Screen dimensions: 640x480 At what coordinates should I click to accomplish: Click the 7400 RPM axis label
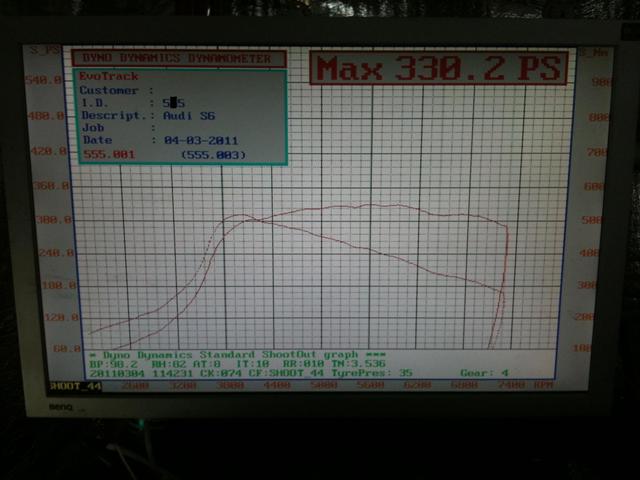(x=511, y=386)
